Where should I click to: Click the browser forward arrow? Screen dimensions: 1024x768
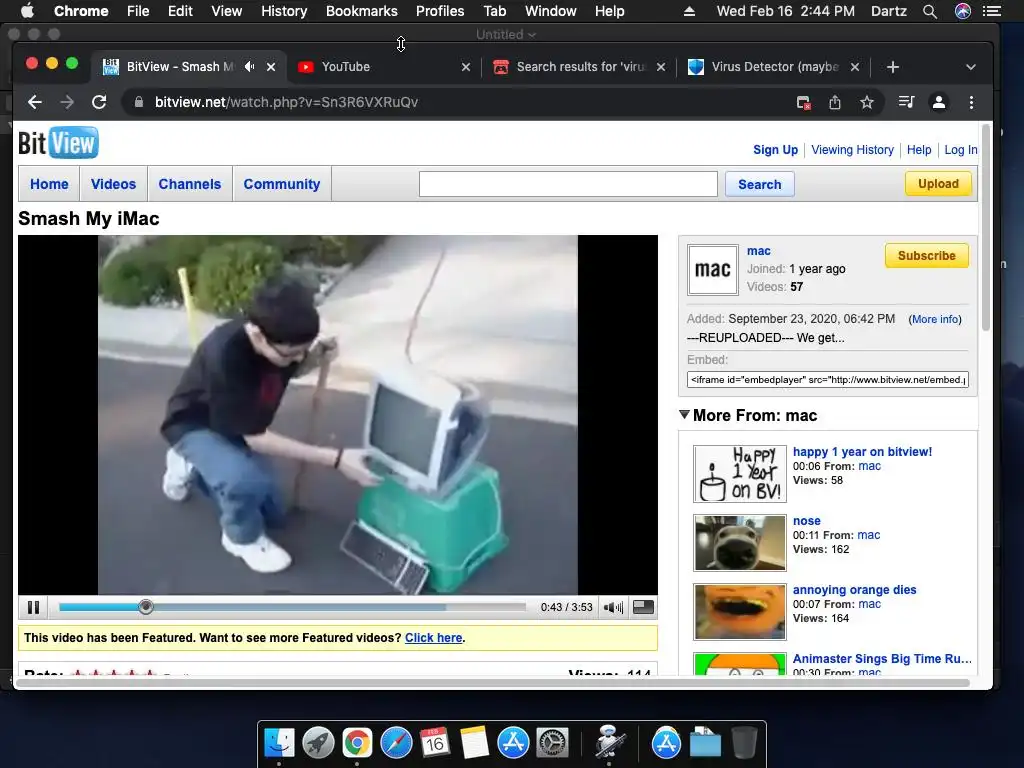(67, 102)
